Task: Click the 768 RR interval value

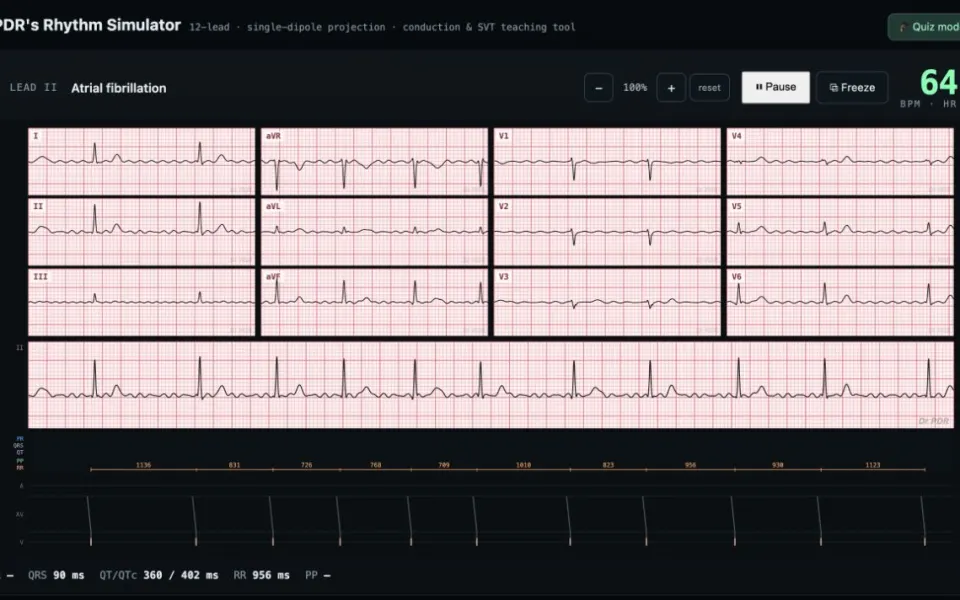Action: 376,465
